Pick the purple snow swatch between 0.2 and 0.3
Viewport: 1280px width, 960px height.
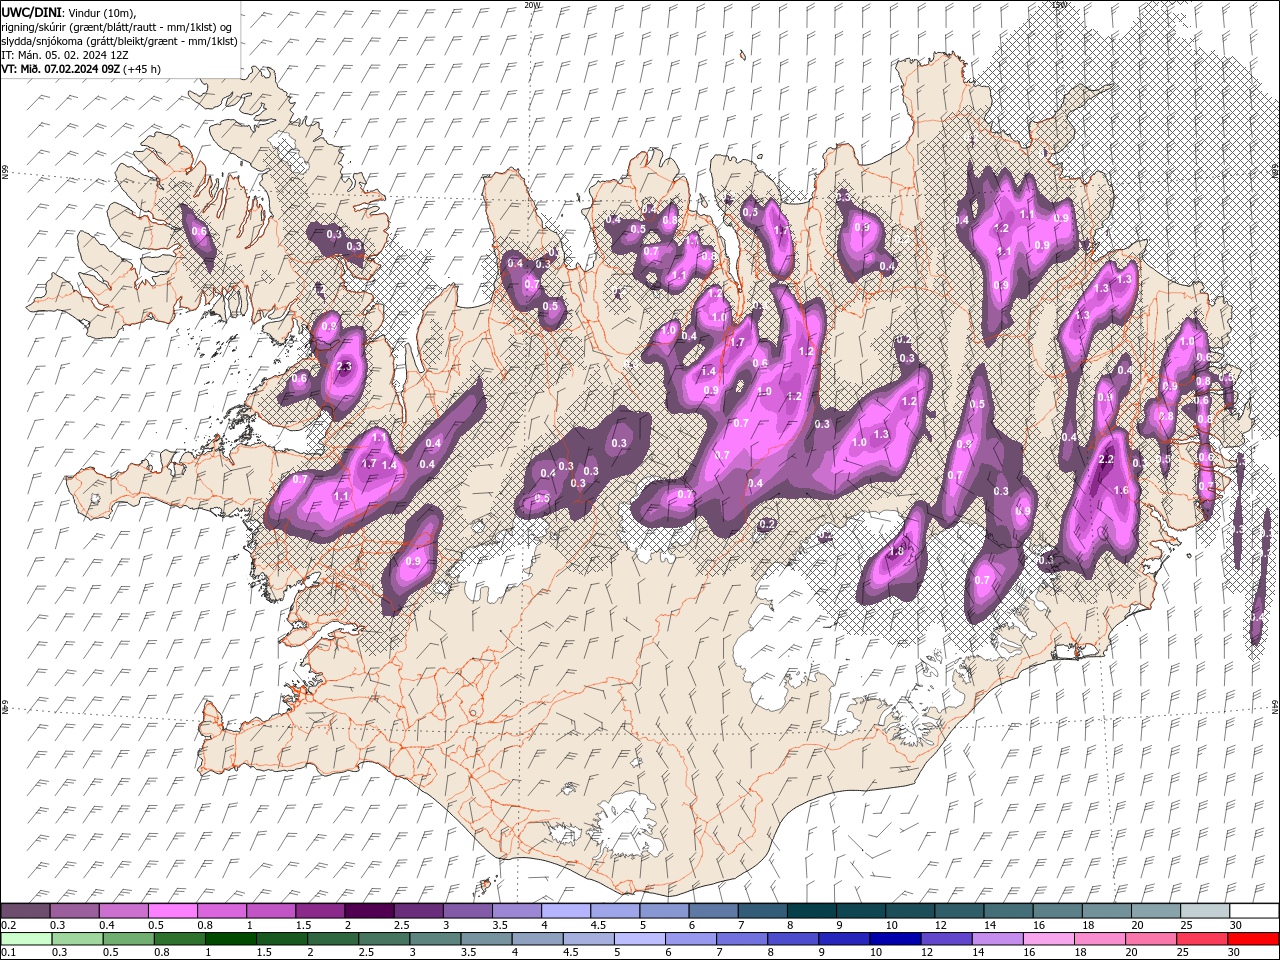25,910
